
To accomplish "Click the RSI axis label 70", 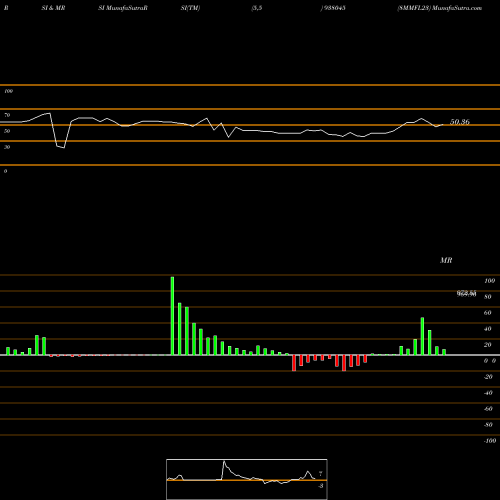I will (7, 115).
